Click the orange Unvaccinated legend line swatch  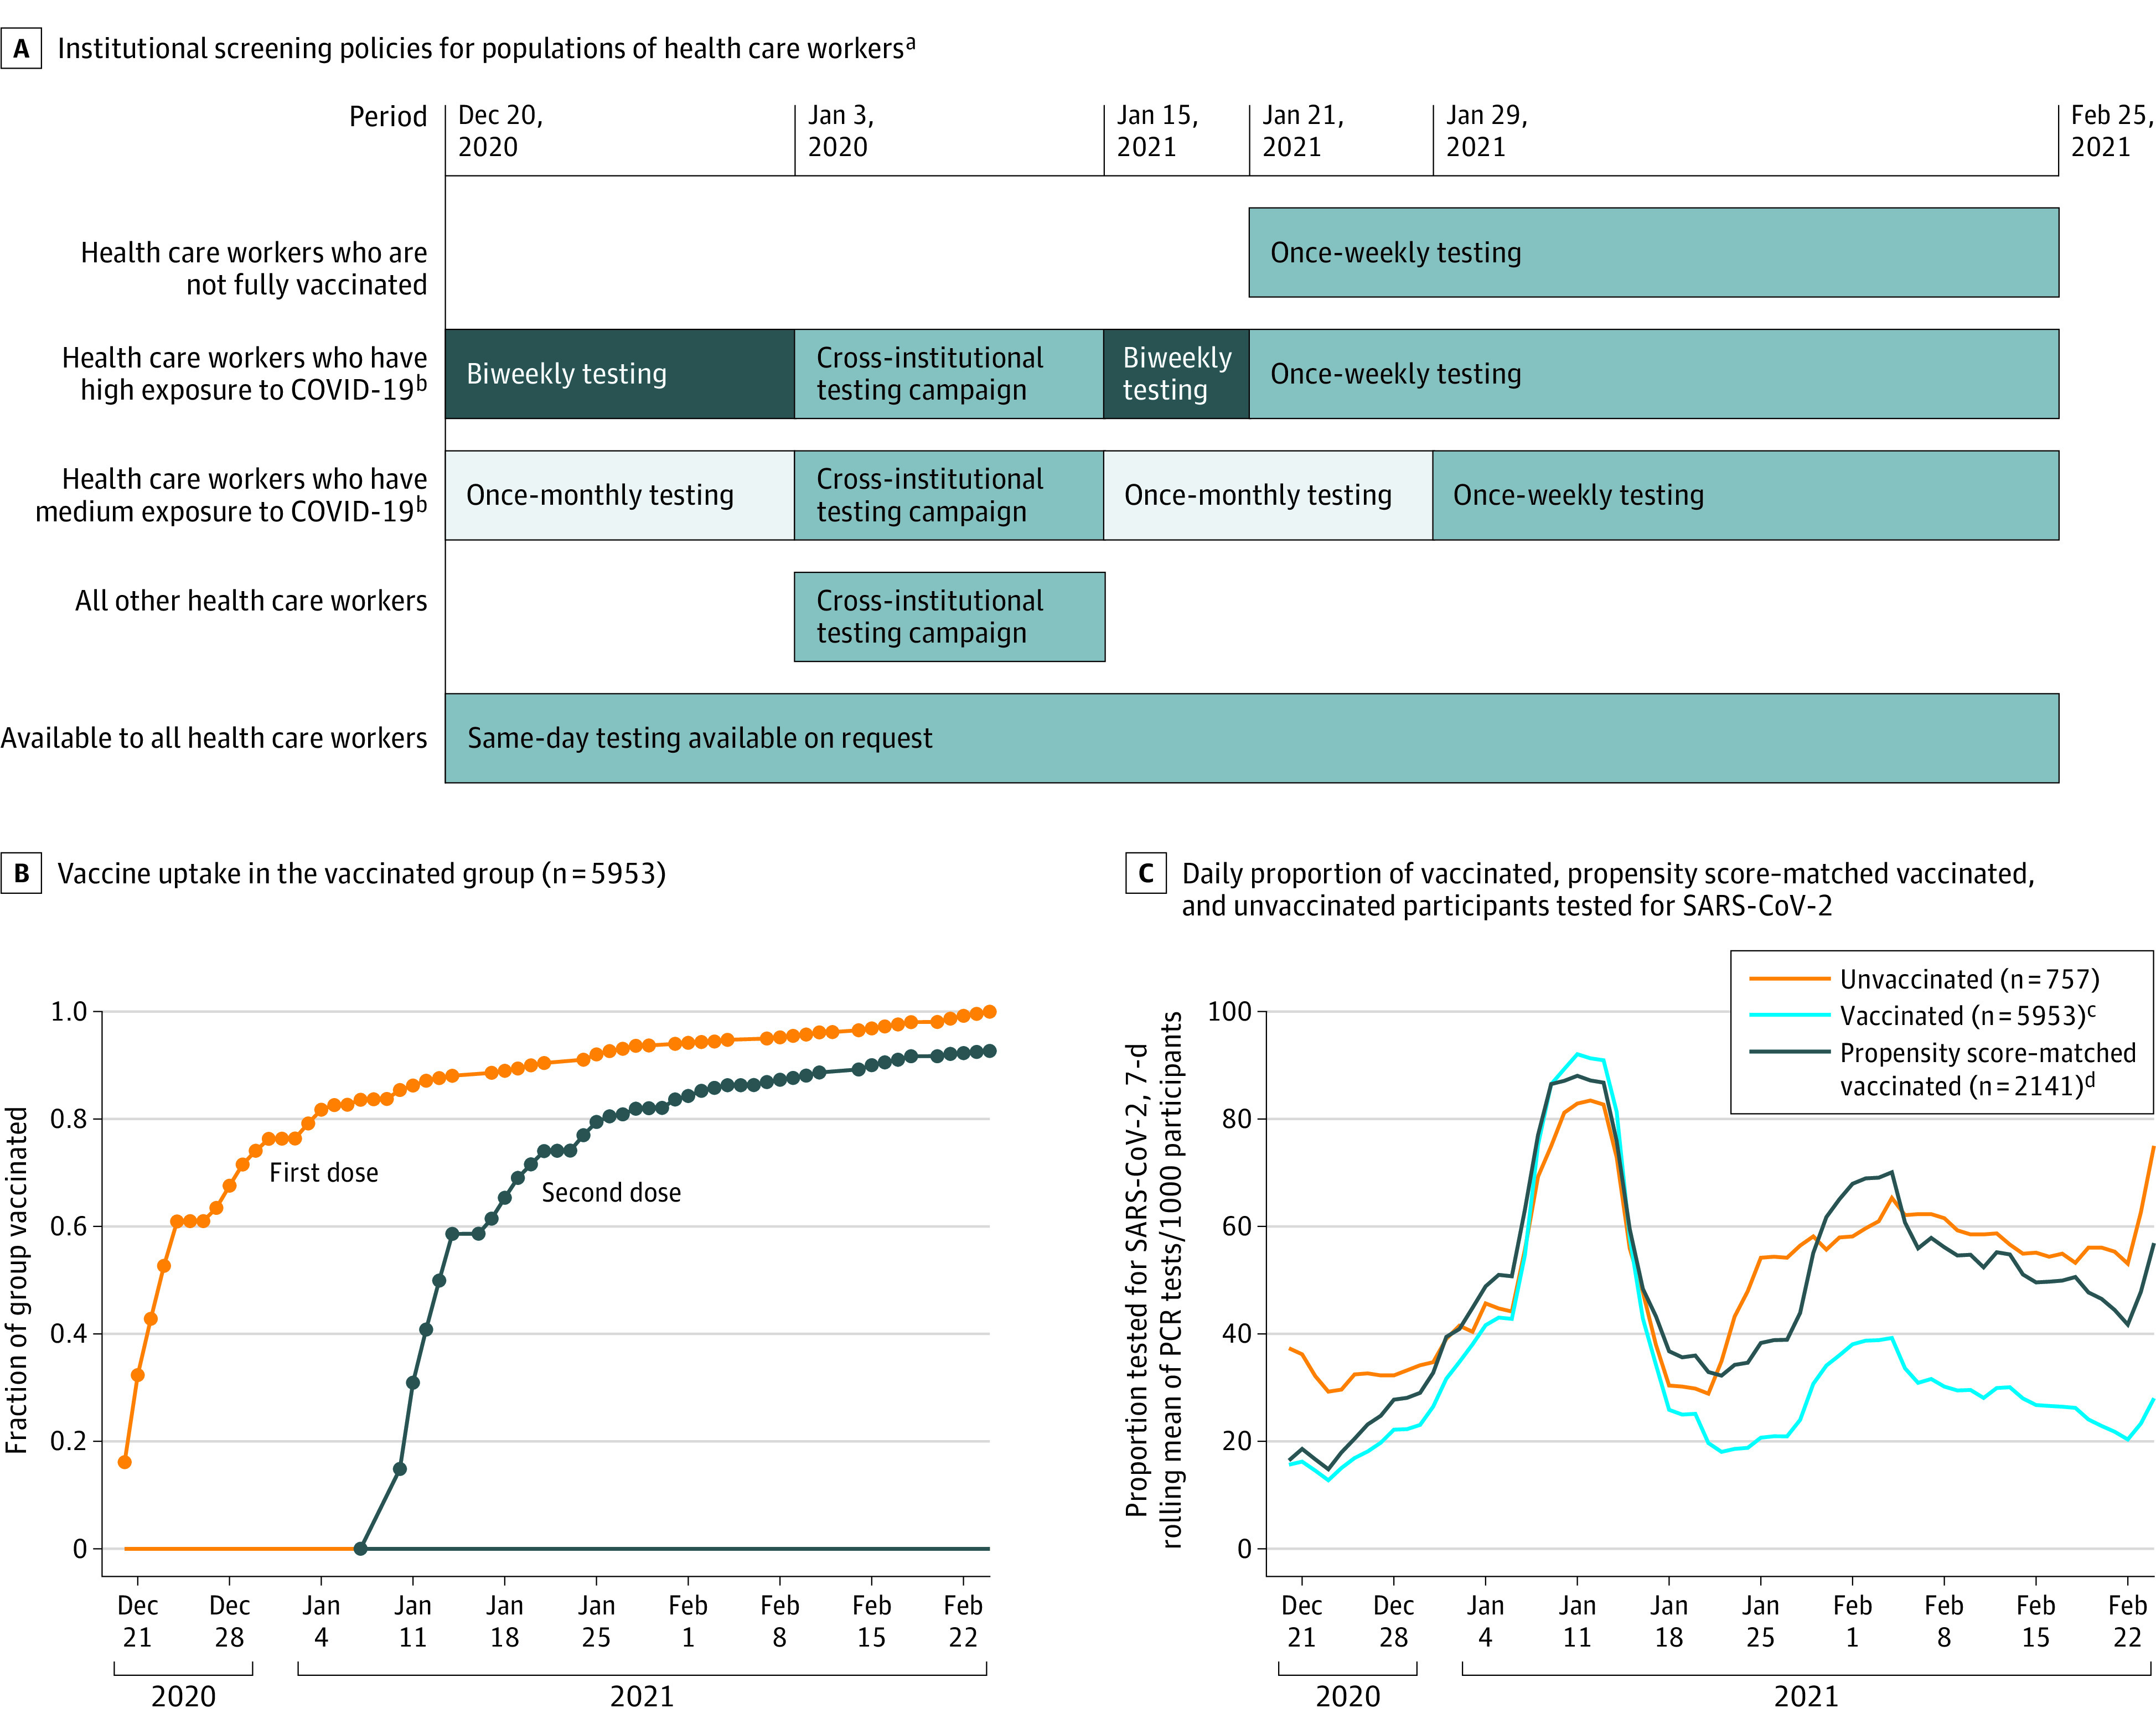pyautogui.click(x=1789, y=979)
